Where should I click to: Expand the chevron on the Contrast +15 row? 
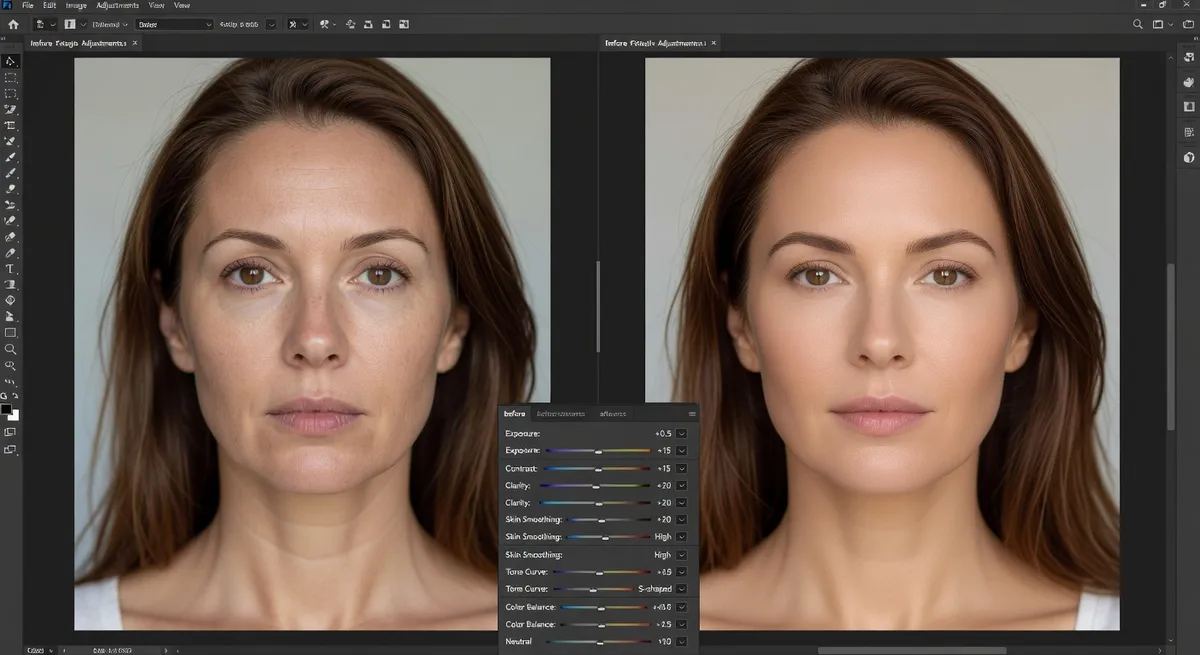[682, 468]
